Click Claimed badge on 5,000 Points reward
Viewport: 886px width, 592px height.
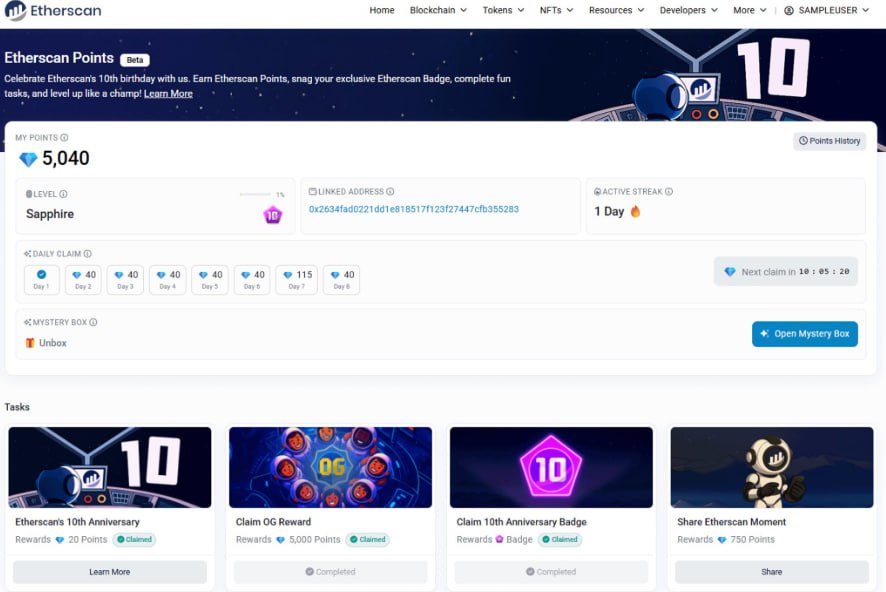click(x=368, y=539)
